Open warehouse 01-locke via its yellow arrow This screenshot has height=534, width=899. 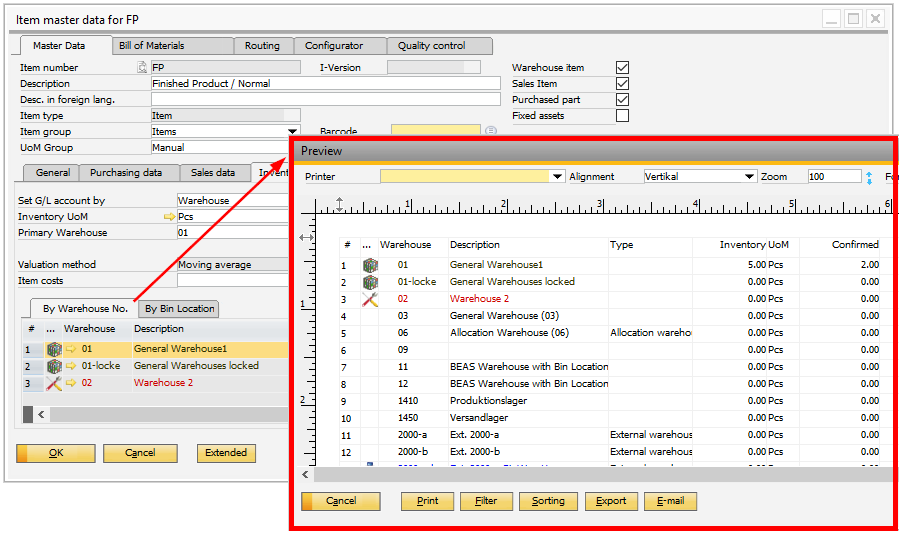coord(71,366)
